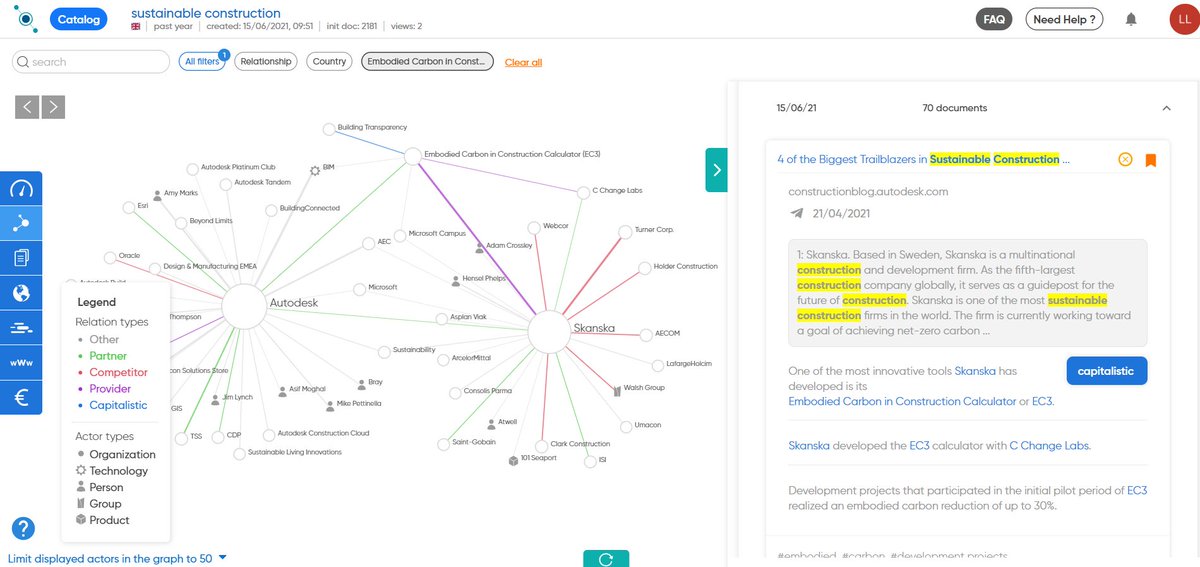
Task: Open help question mark icon
Action: tap(23, 529)
